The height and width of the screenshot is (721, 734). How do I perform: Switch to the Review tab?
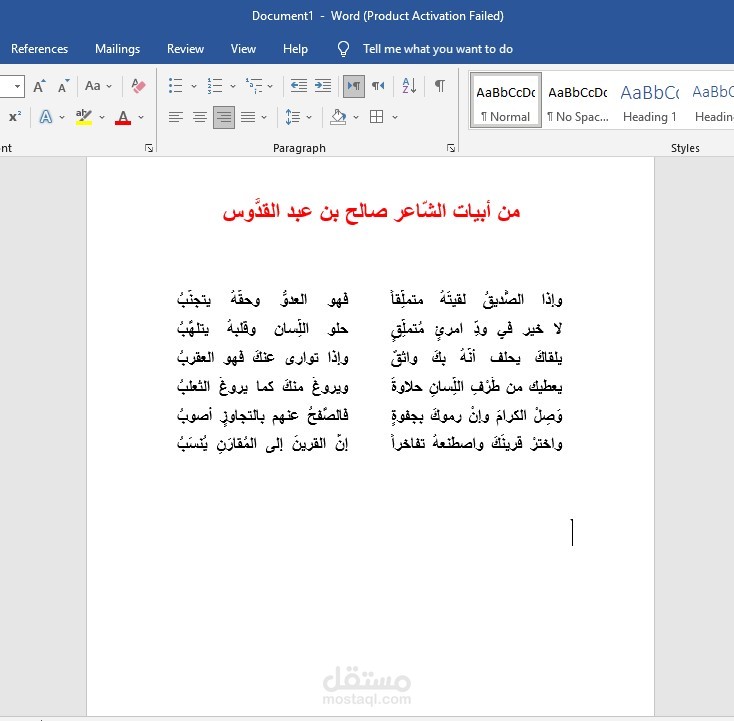coord(185,49)
